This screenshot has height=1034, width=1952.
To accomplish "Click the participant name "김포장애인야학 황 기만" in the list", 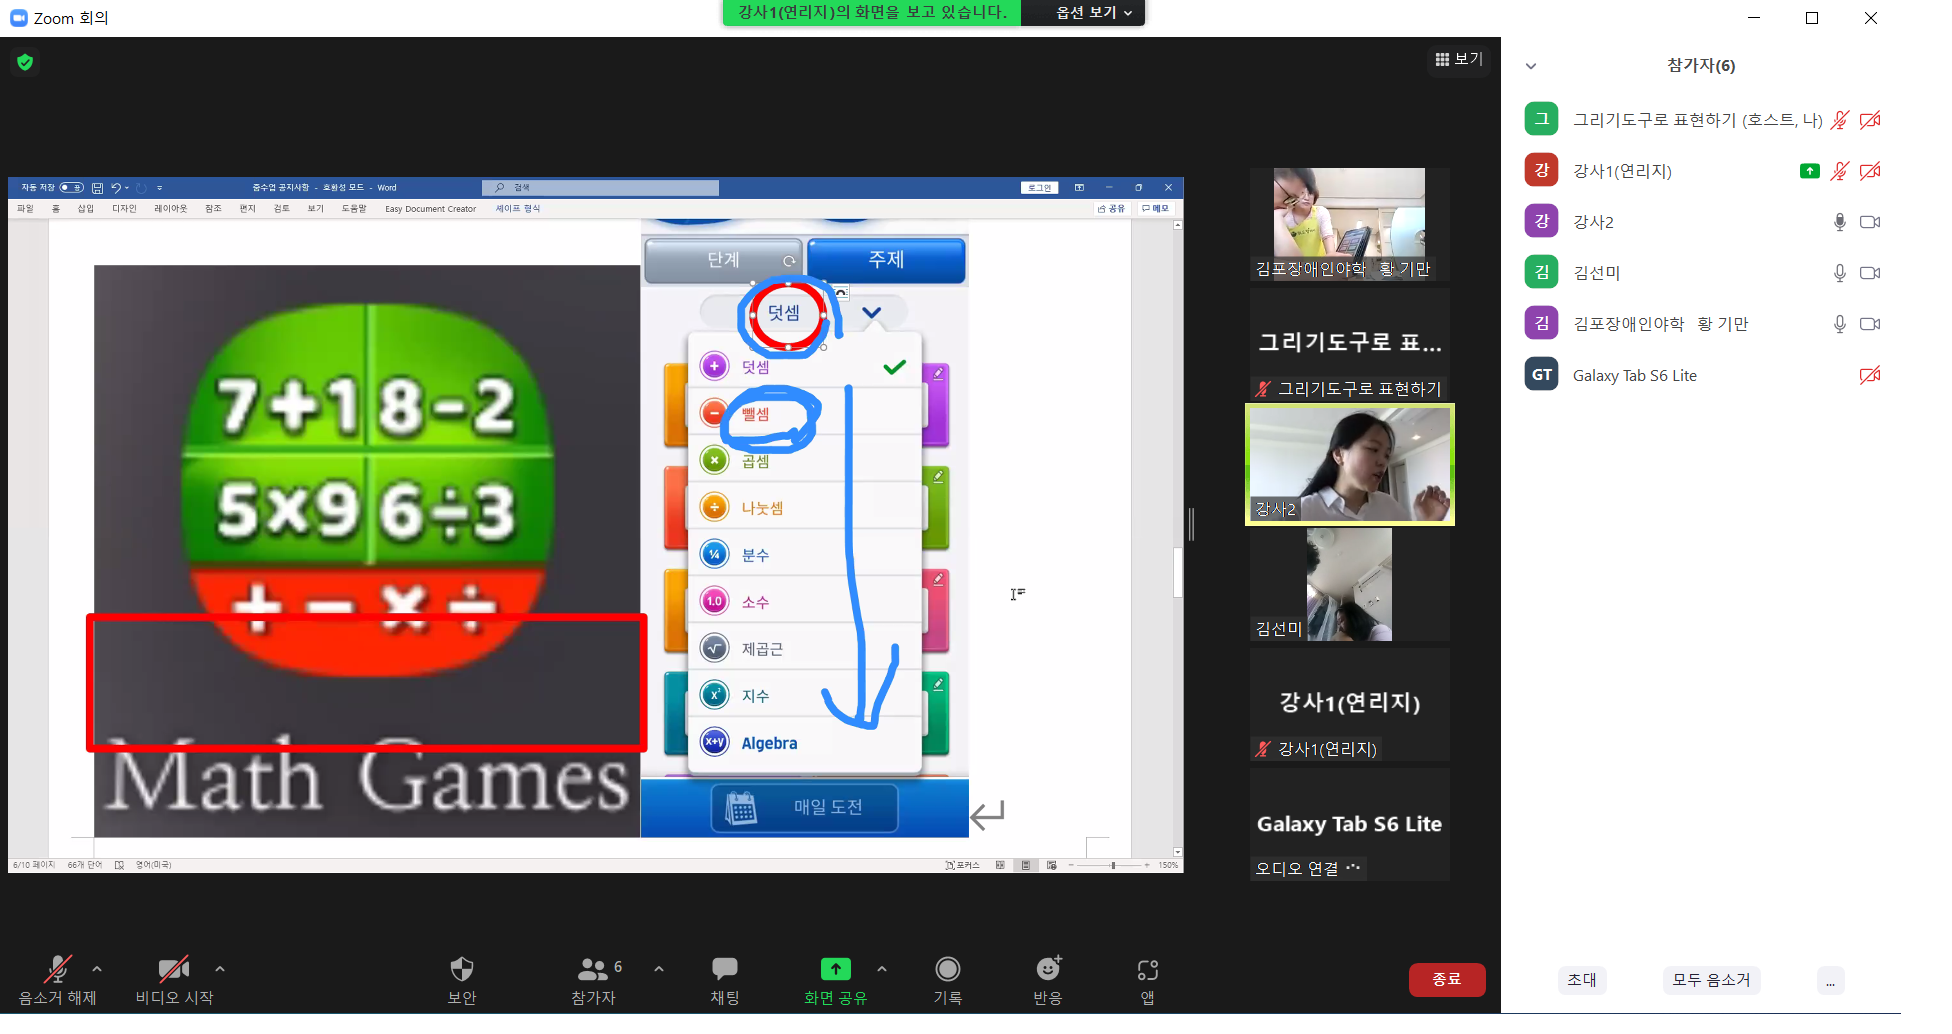I will [x=1661, y=324].
